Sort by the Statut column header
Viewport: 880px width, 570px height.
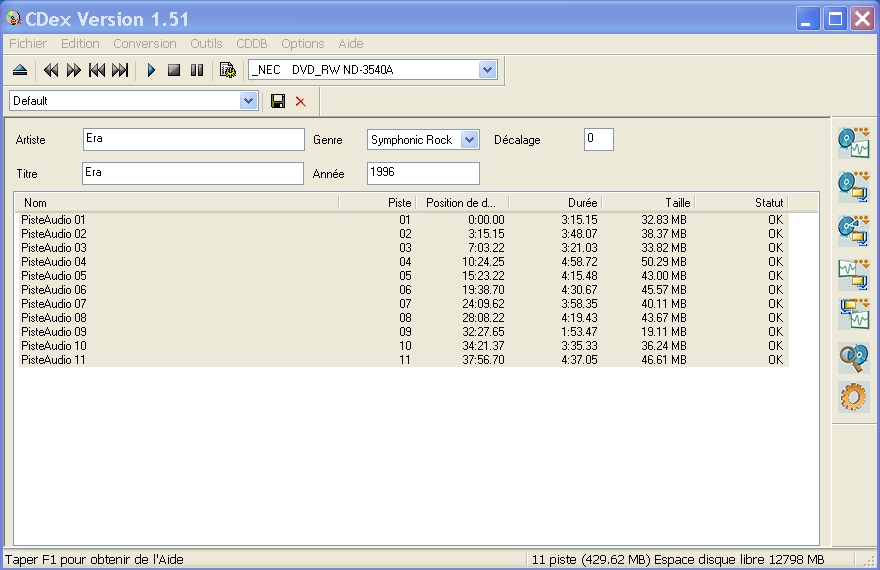point(741,203)
